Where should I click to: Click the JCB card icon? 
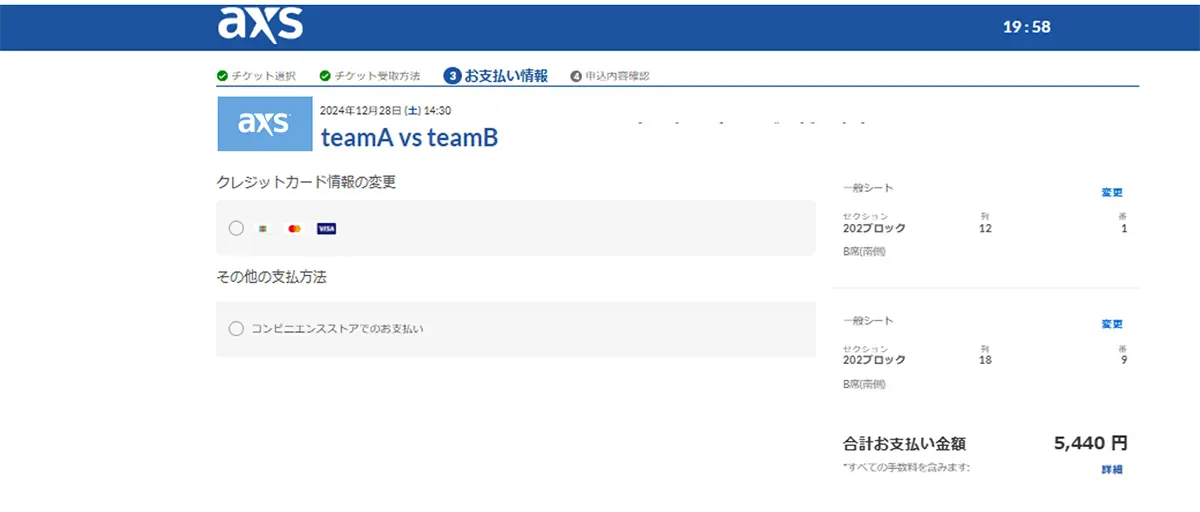tap(263, 229)
